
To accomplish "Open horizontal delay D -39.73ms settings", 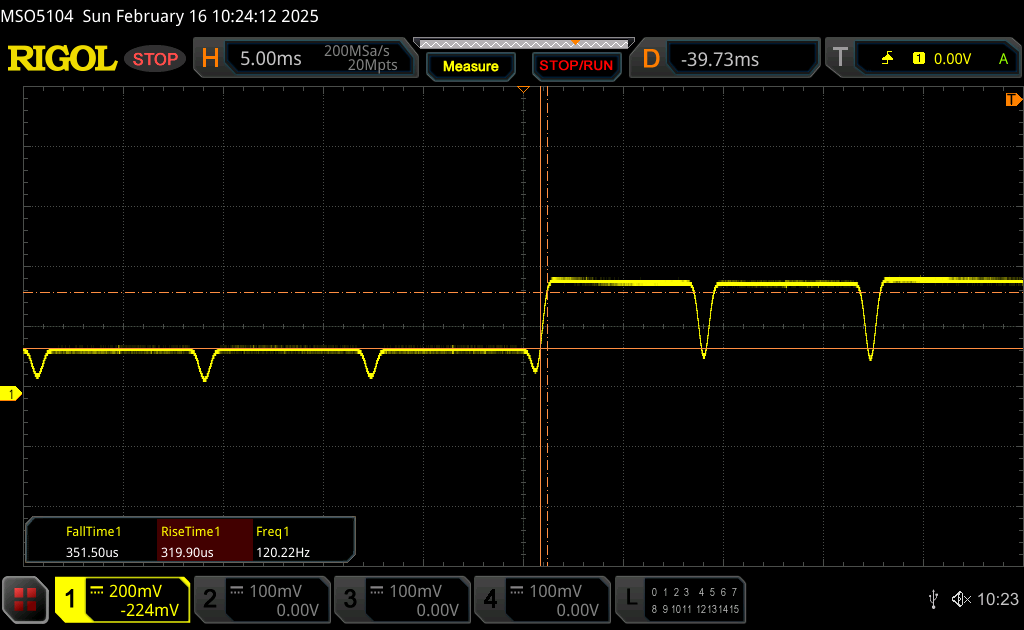I will pos(724,59).
